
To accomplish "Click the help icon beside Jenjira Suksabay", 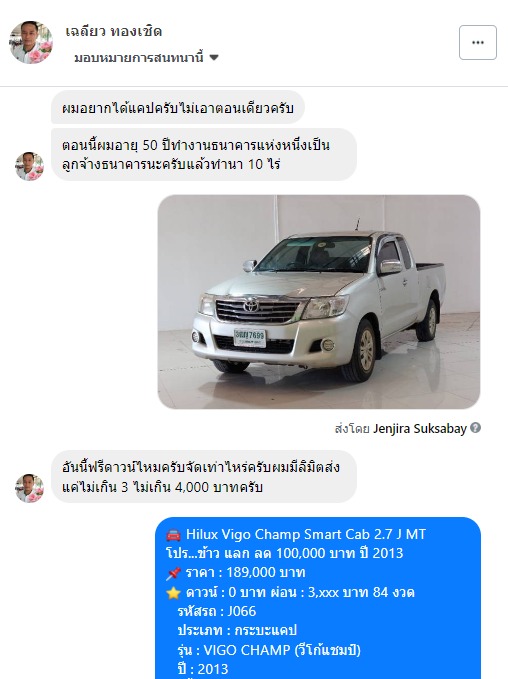I will [x=476, y=428].
